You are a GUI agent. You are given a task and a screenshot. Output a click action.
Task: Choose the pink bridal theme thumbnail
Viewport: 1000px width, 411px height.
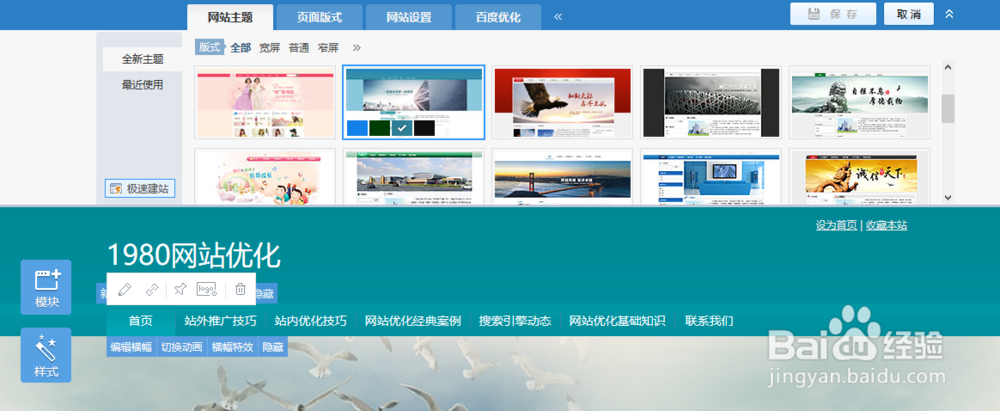(x=265, y=102)
